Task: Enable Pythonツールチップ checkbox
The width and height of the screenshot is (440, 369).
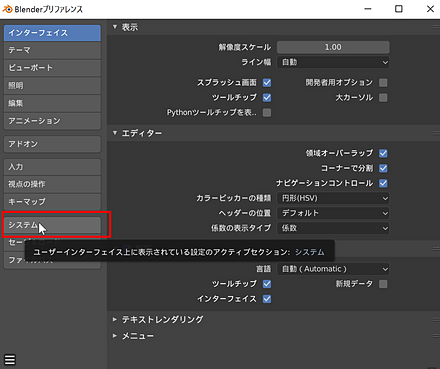Action: 267,113
